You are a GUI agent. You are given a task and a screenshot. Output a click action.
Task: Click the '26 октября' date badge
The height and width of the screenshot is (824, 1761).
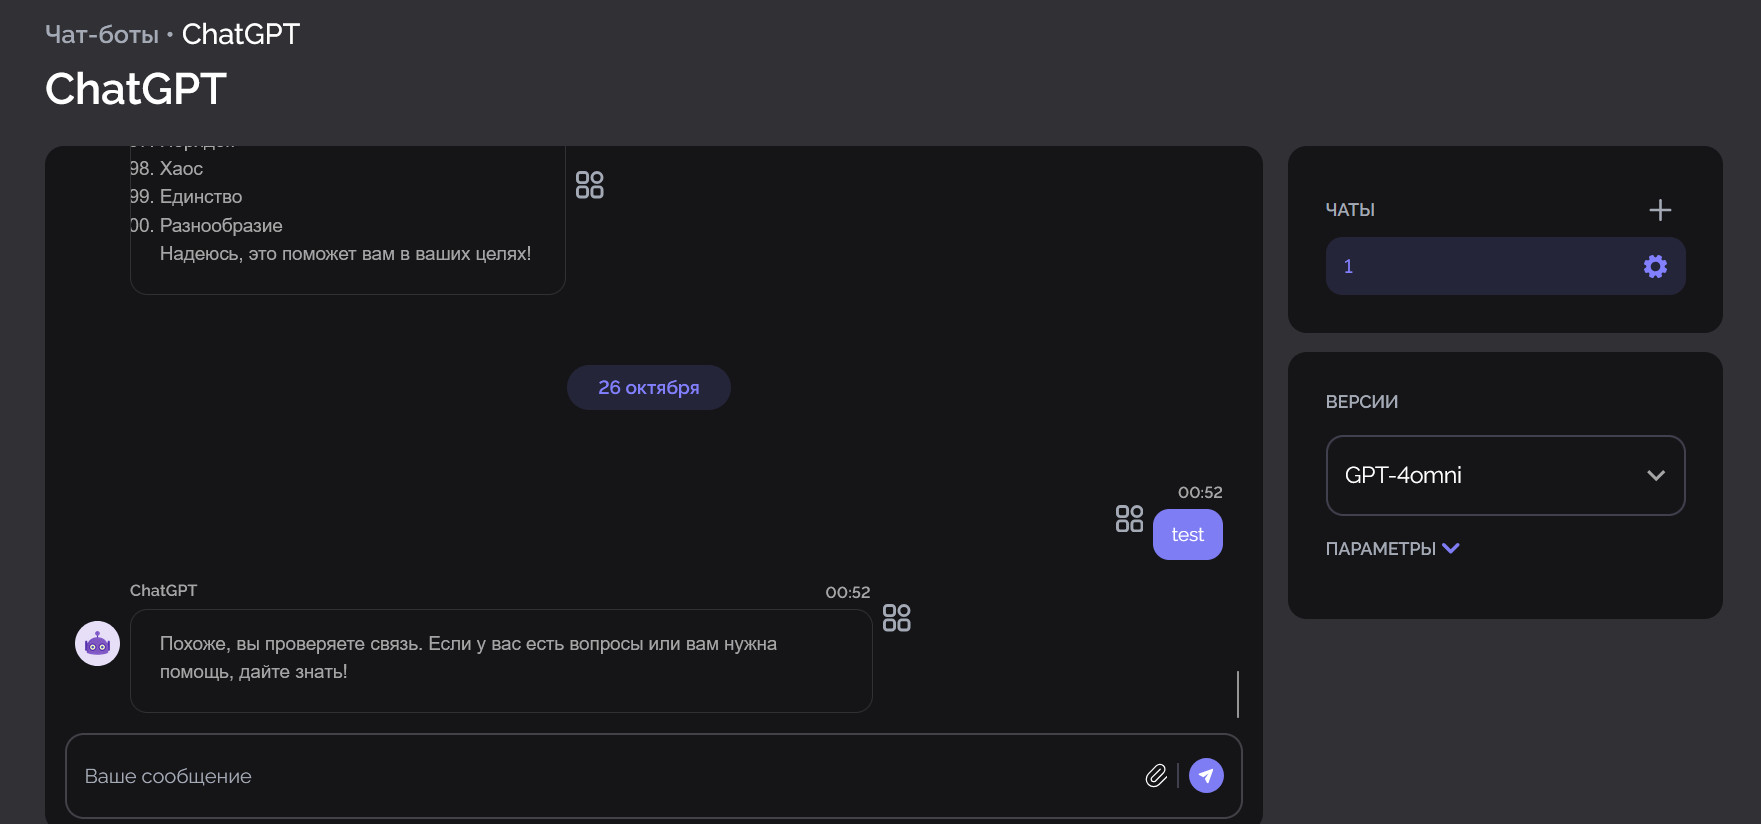click(x=649, y=387)
